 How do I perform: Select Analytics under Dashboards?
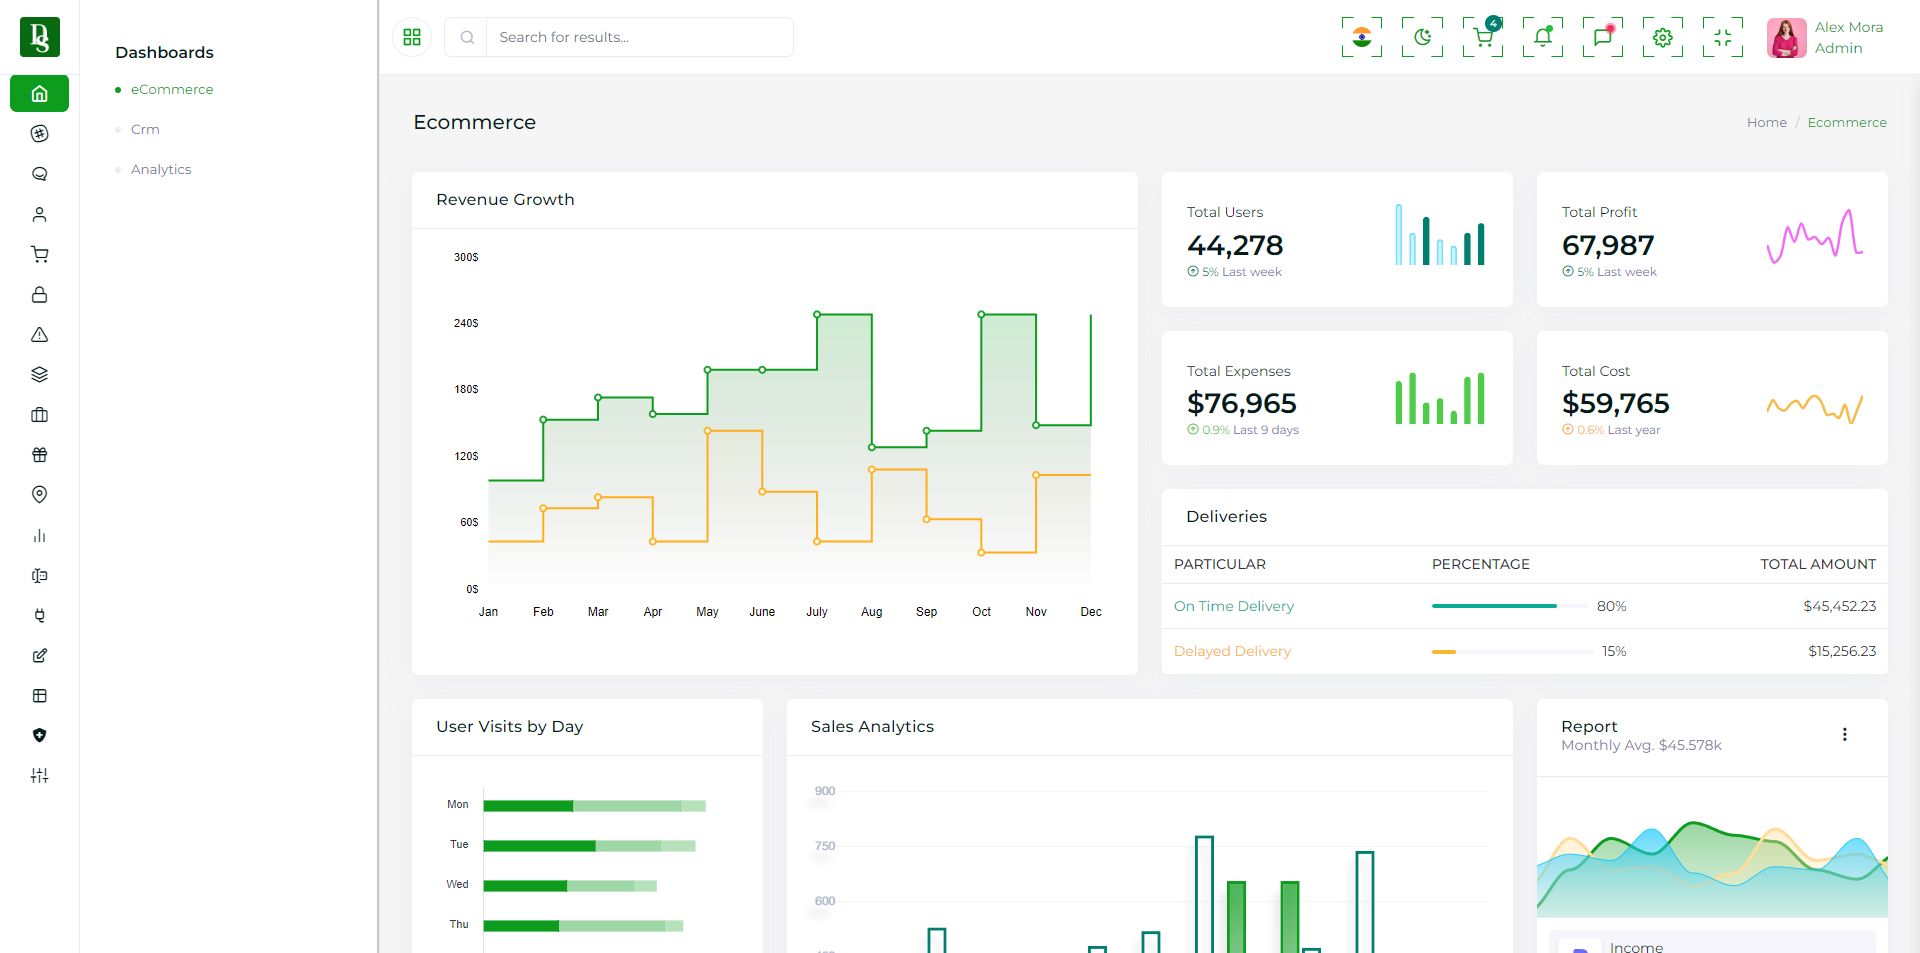pyautogui.click(x=161, y=170)
